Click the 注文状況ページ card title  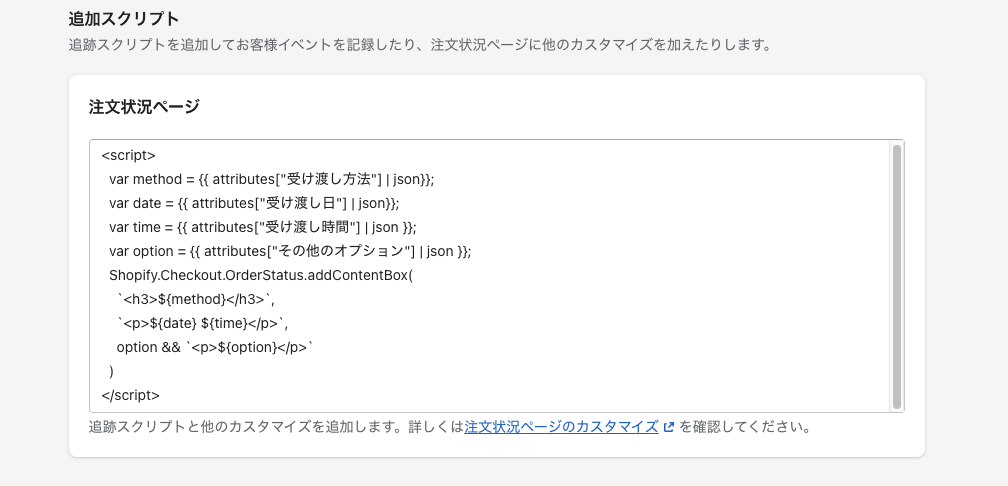144,106
